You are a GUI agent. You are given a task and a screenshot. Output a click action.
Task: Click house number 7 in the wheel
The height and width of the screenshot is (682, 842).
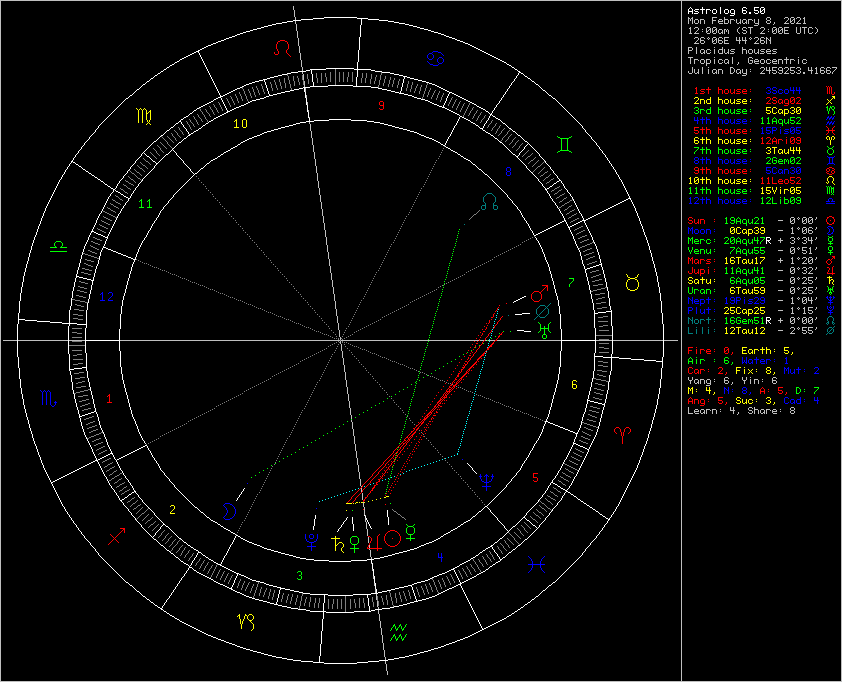click(x=571, y=282)
